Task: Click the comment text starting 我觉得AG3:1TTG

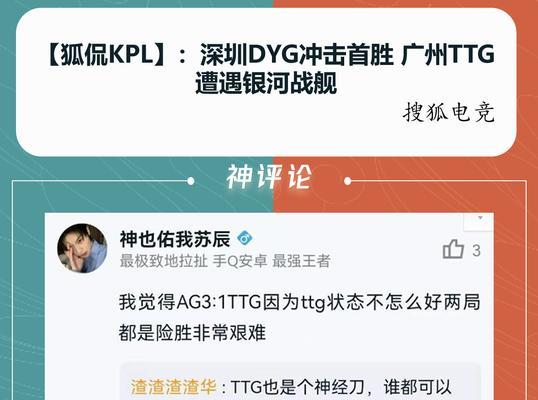Action: point(299,303)
